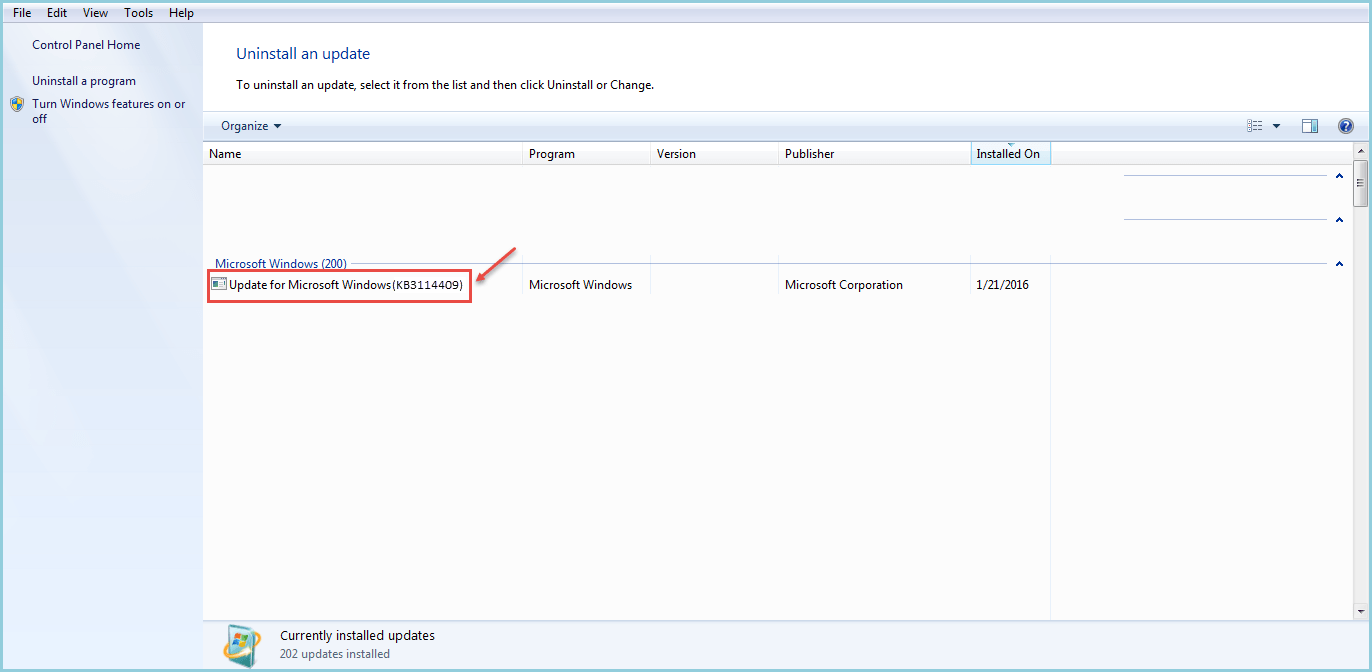Click the Currently installed updates label
The width and height of the screenshot is (1372, 672).
(357, 635)
